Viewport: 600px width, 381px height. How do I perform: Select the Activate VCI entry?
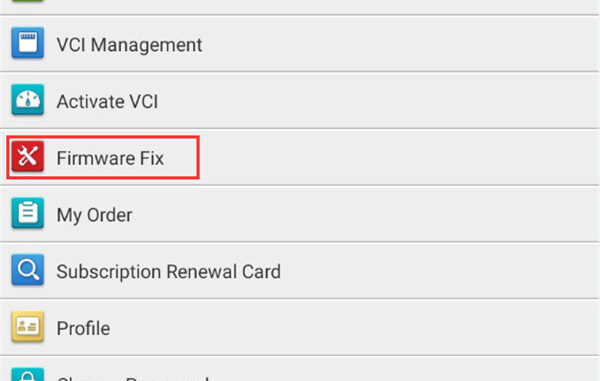(x=107, y=101)
